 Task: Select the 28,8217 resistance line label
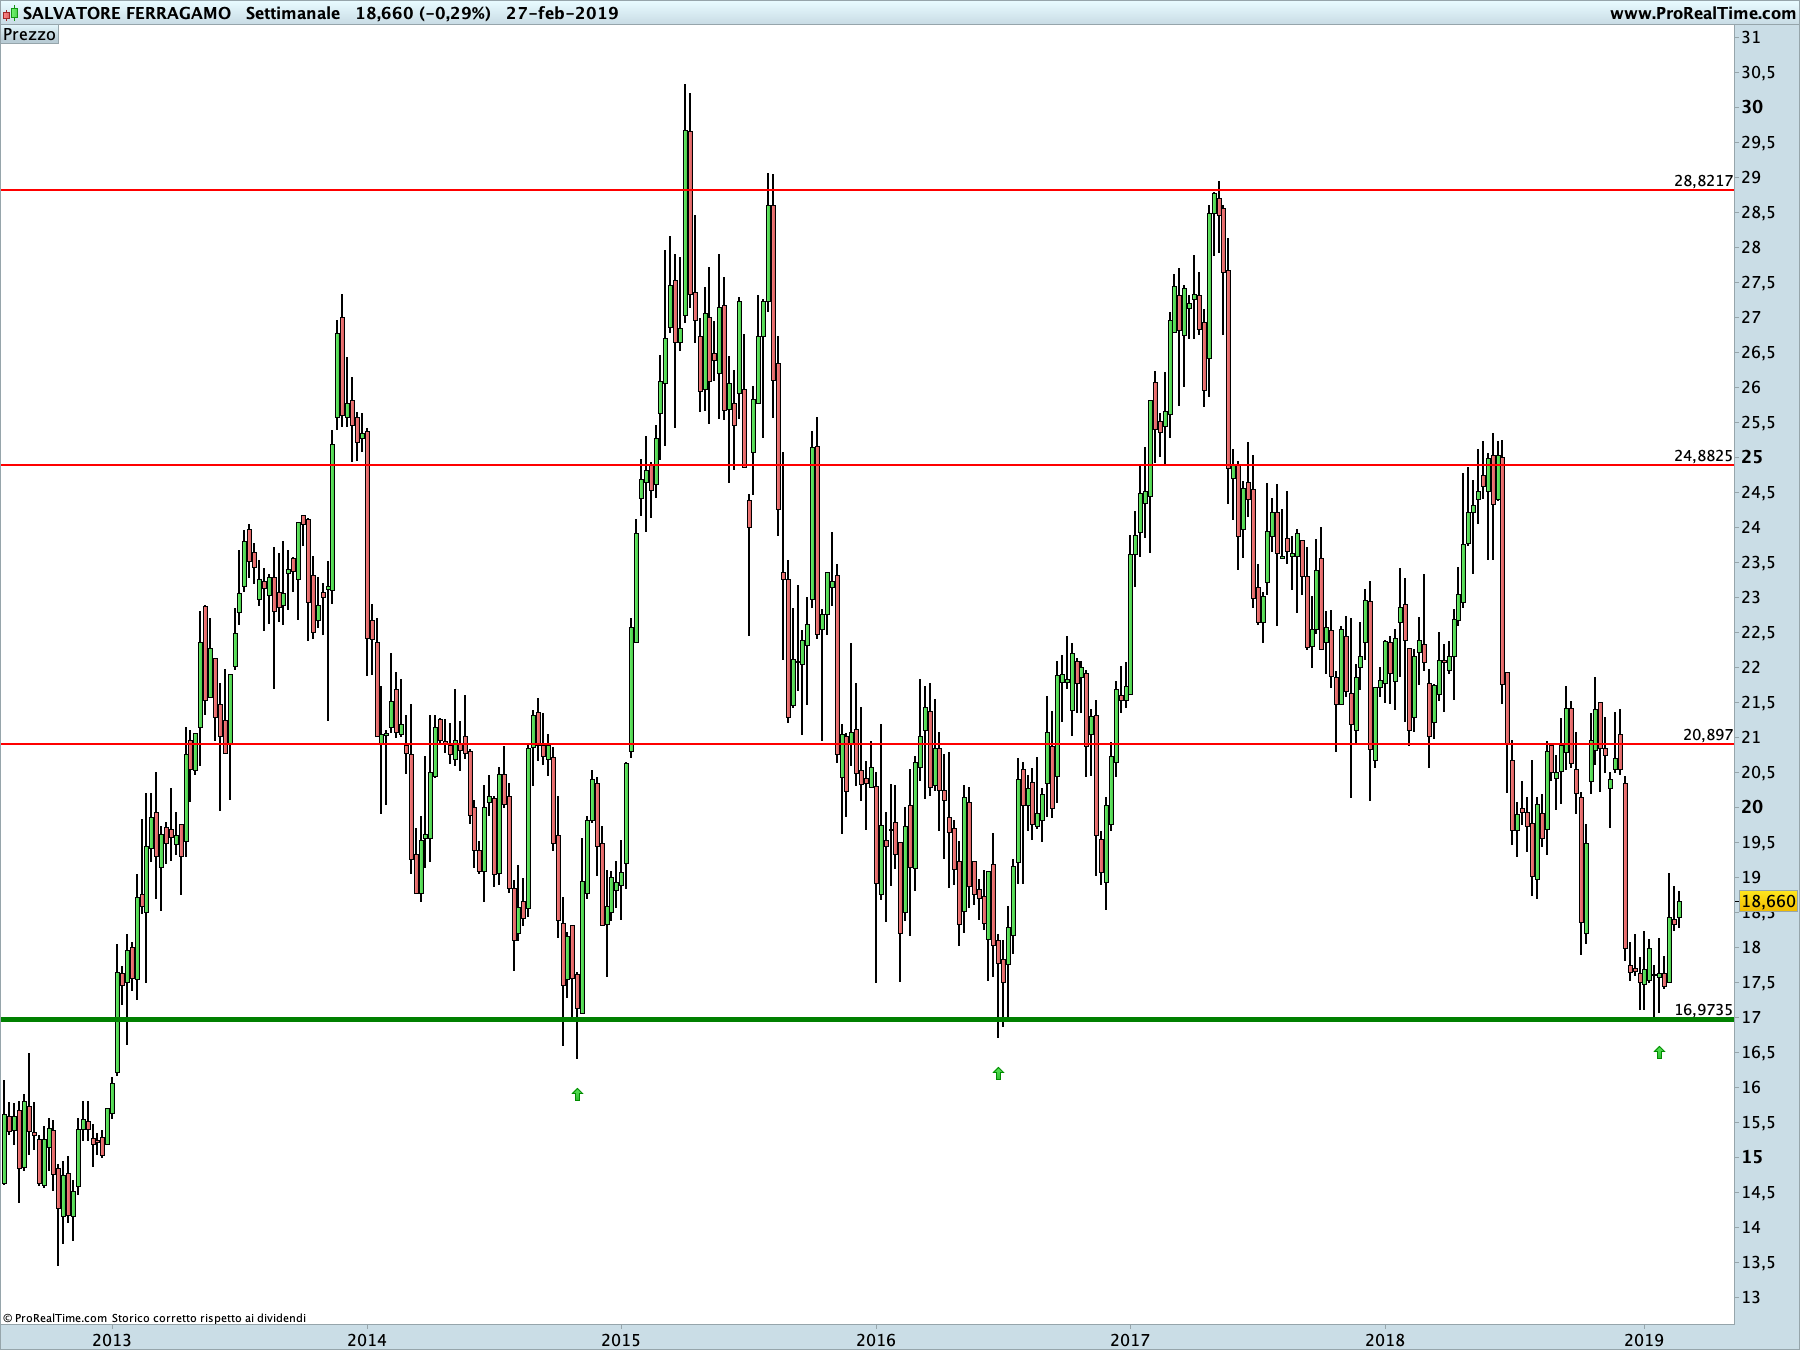tap(1703, 180)
